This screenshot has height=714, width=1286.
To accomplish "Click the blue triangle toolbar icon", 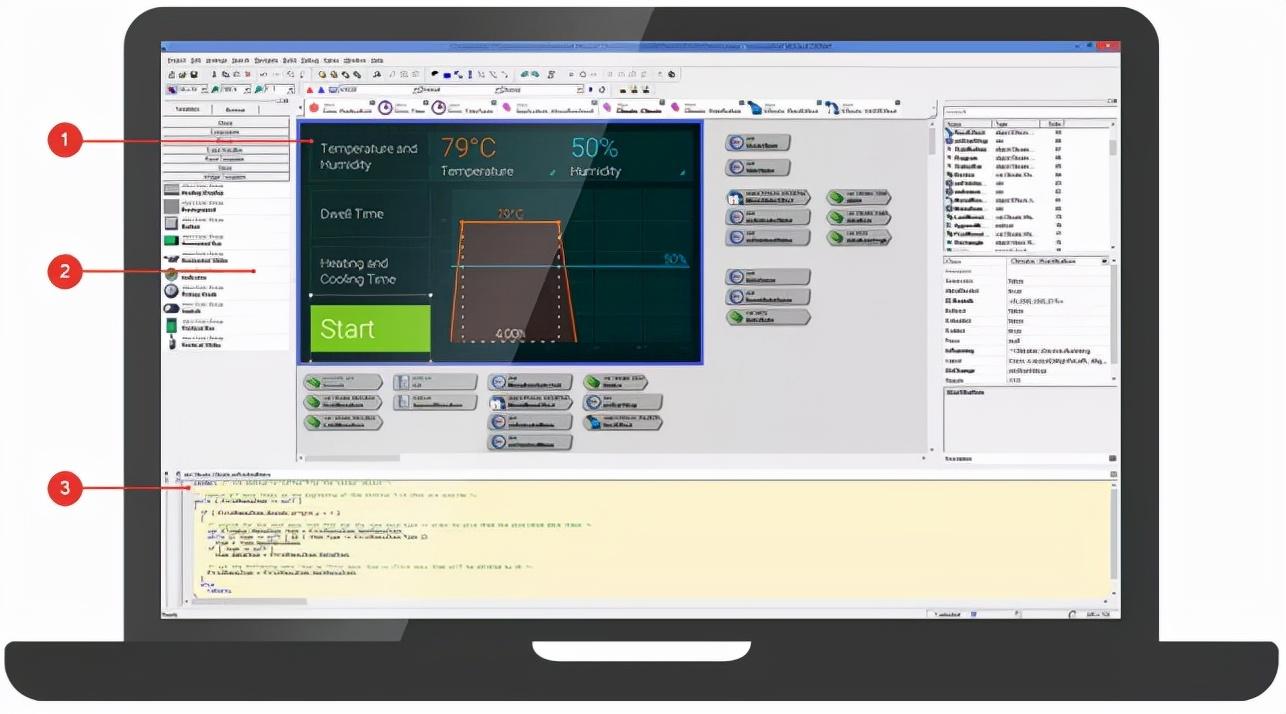I will [320, 90].
